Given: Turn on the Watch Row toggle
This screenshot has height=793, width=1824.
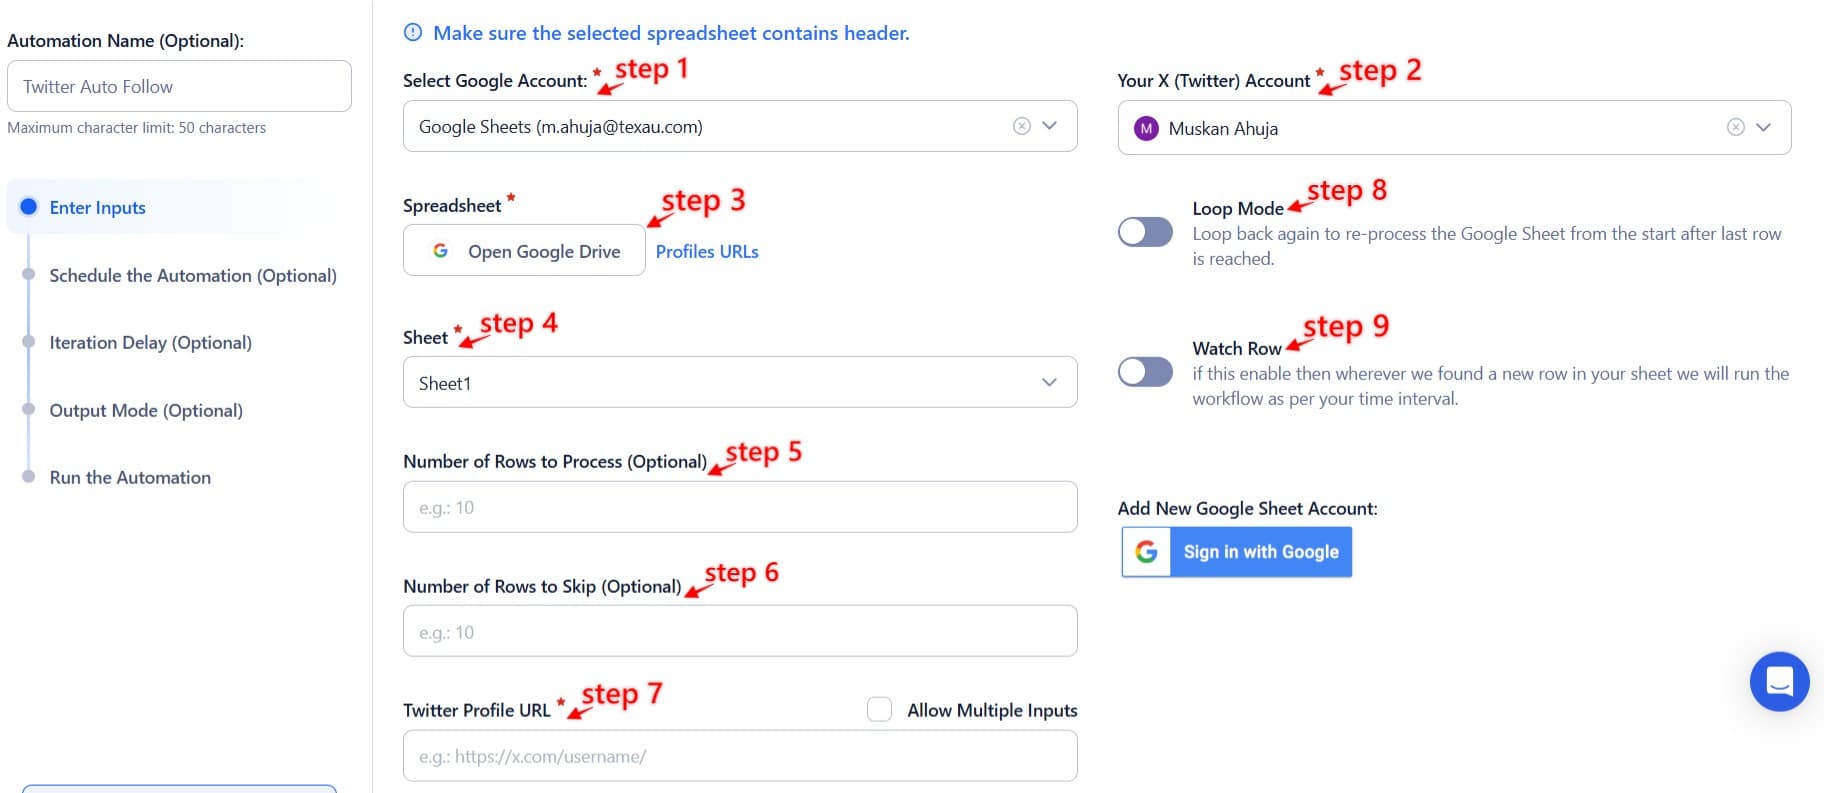Looking at the screenshot, I should 1145,372.
